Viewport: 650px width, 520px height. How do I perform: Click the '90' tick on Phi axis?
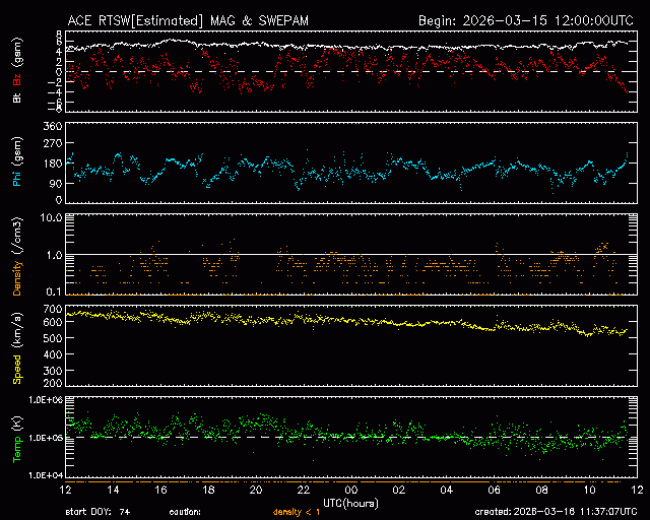pos(56,183)
